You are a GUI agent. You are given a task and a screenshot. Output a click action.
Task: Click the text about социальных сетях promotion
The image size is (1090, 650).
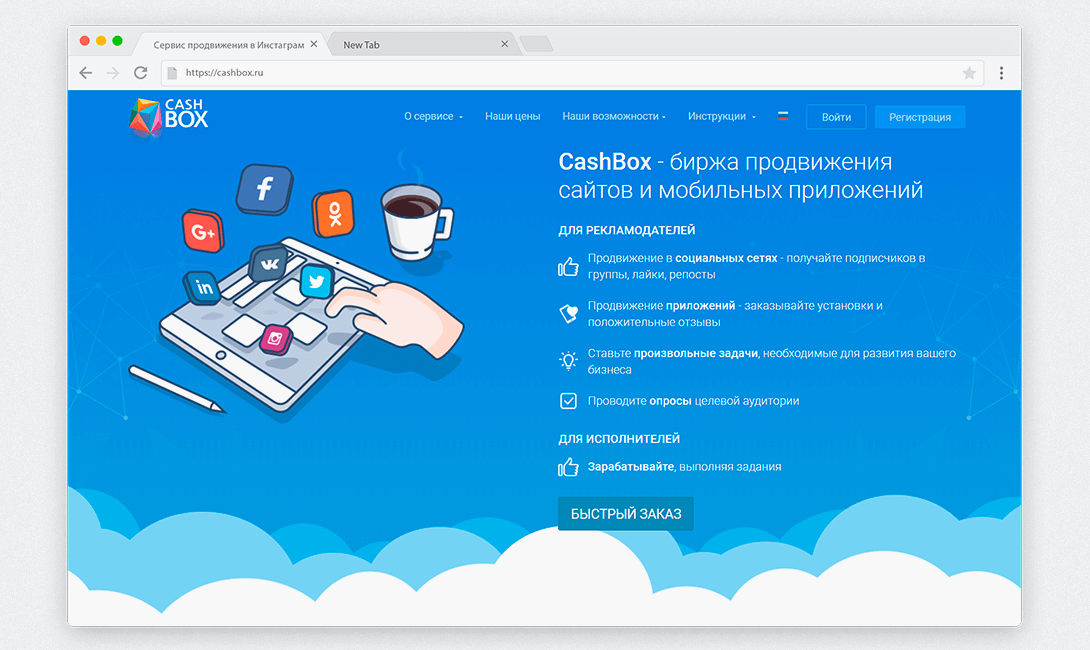756,266
